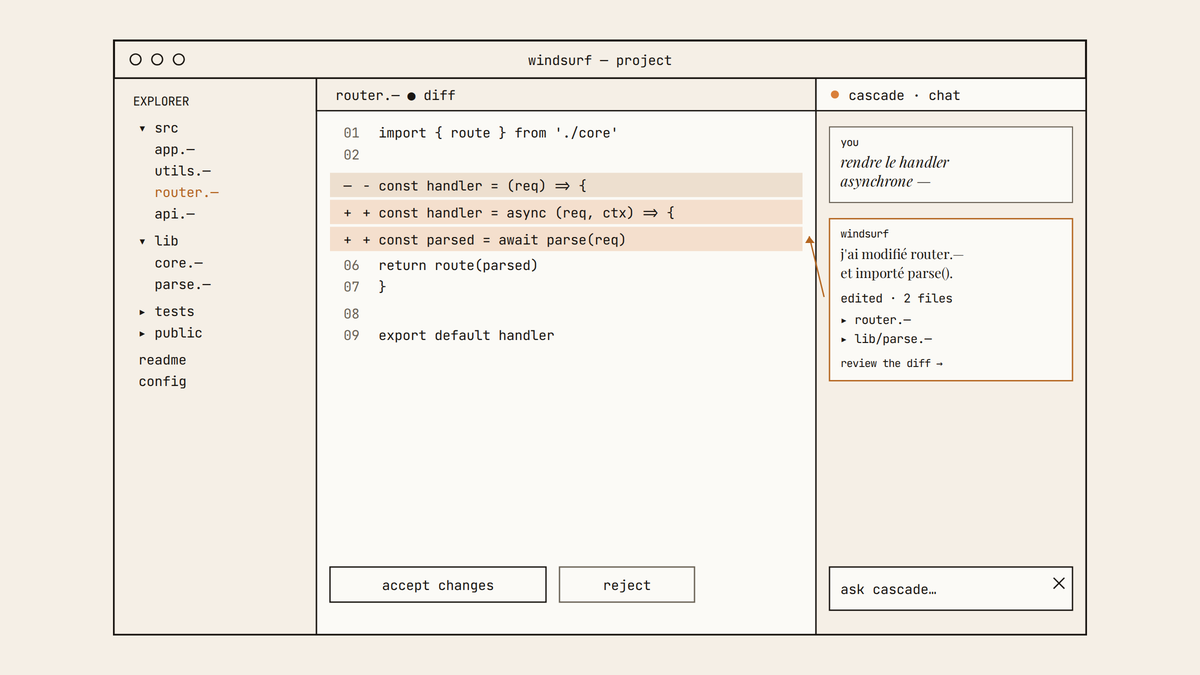Expand the public folder arrow

click(143, 334)
